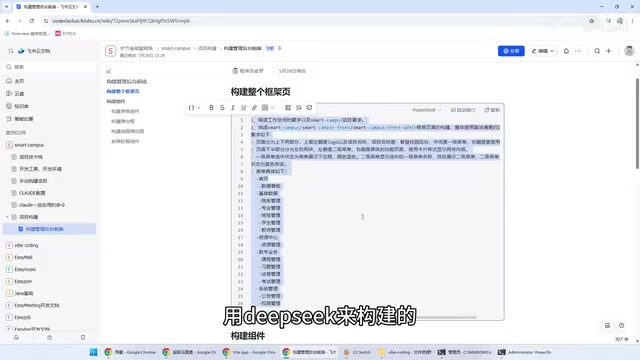This screenshot has width=640, height=360.
Task: Open smart-campus wiki space in sidebar
Action: (x=29, y=145)
